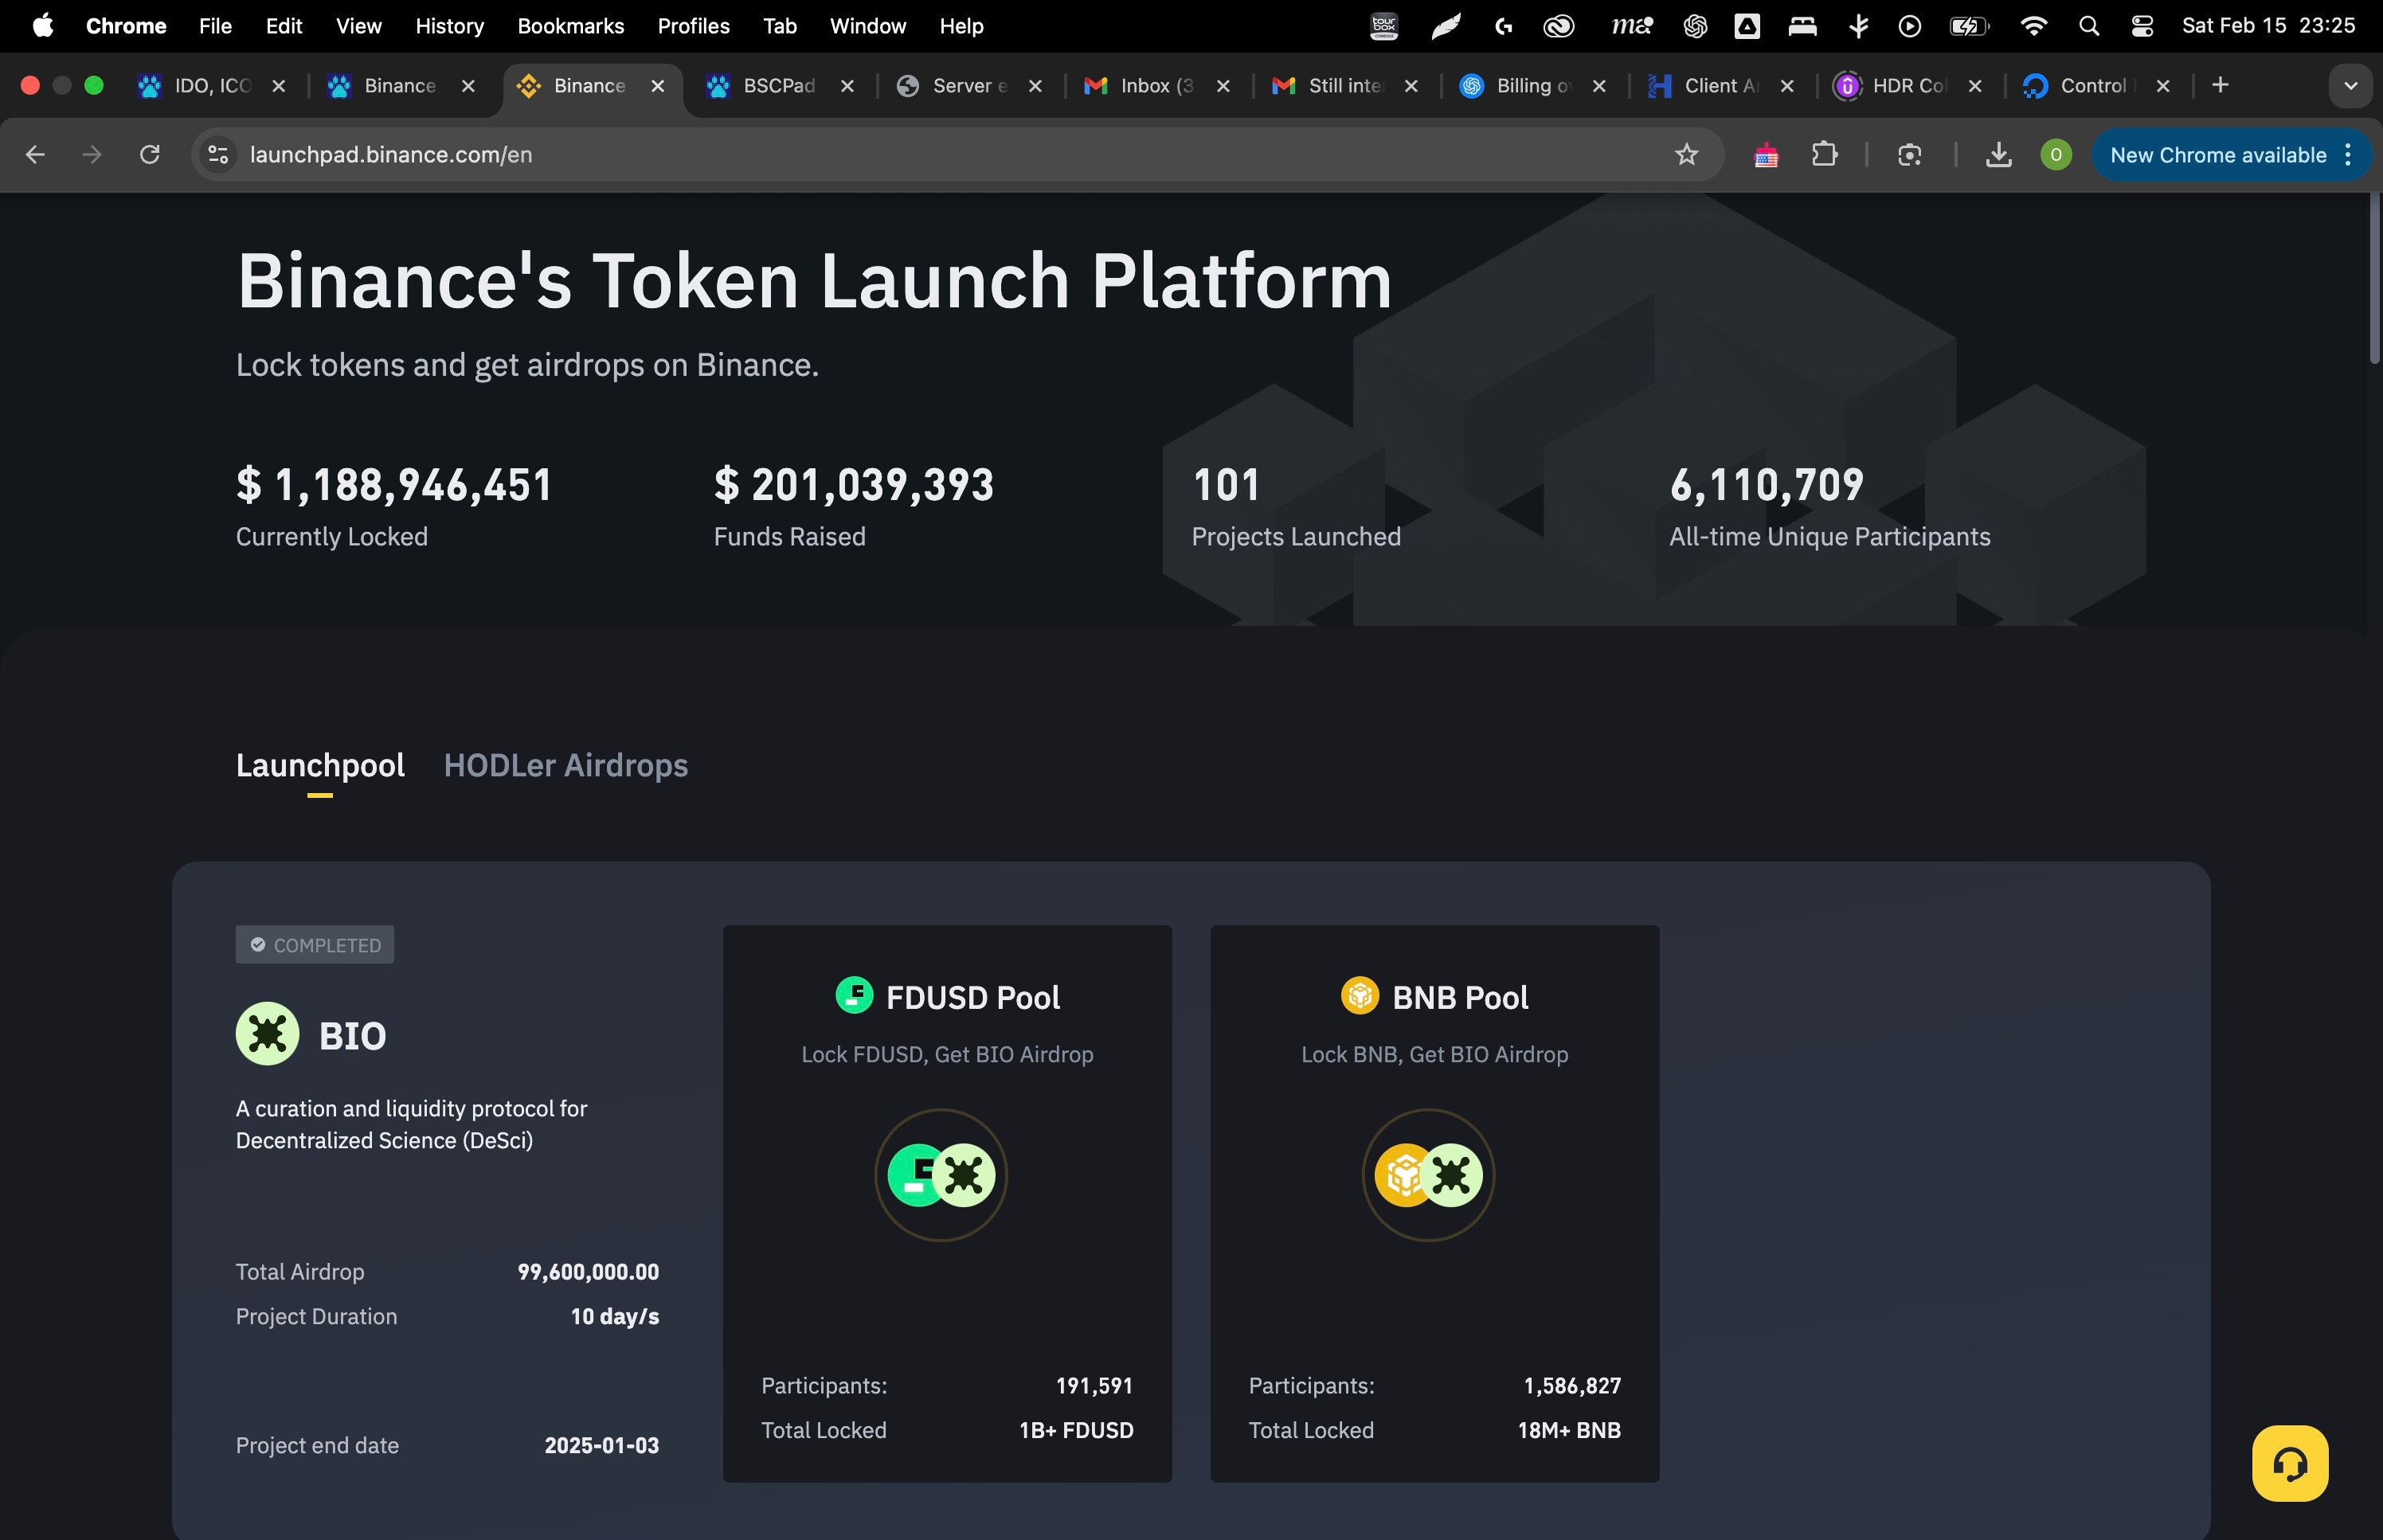2383x1540 pixels.
Task: Click the Total Airdrop value 99,600,000.00
Action: 588,1272
